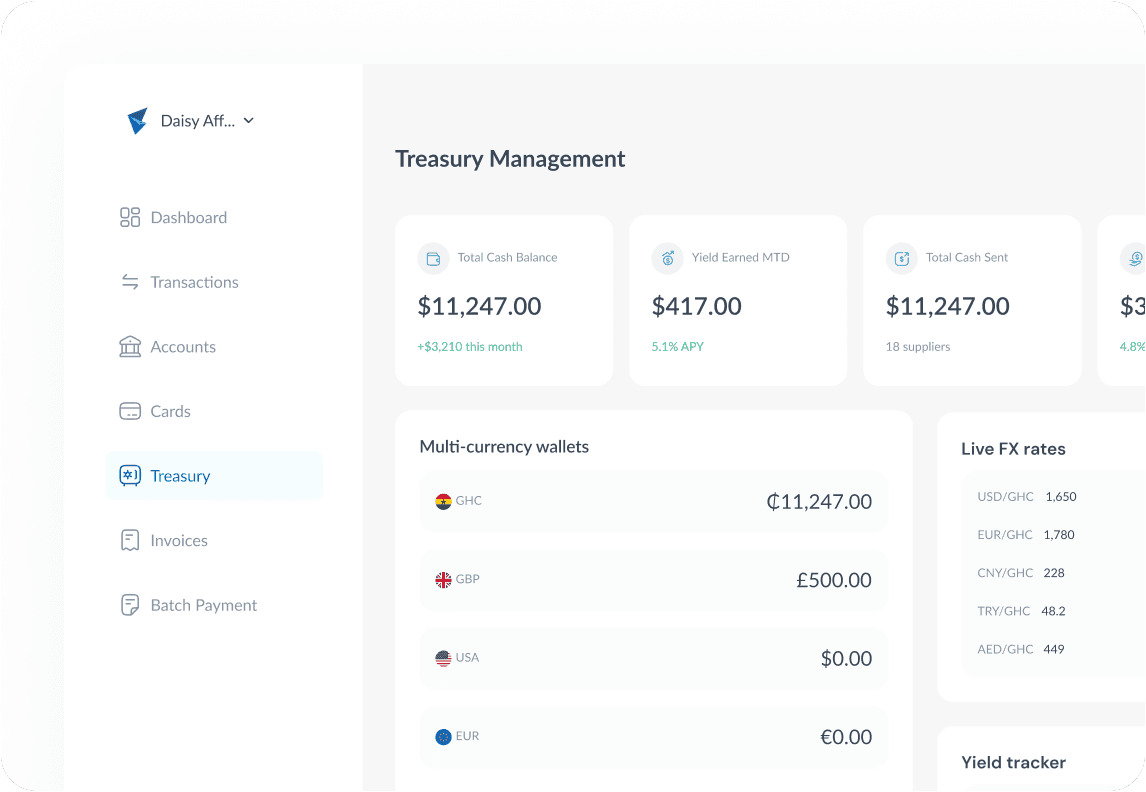This screenshot has width=1146, height=792.
Task: Click the Invoices receipt icon
Action: point(130,540)
